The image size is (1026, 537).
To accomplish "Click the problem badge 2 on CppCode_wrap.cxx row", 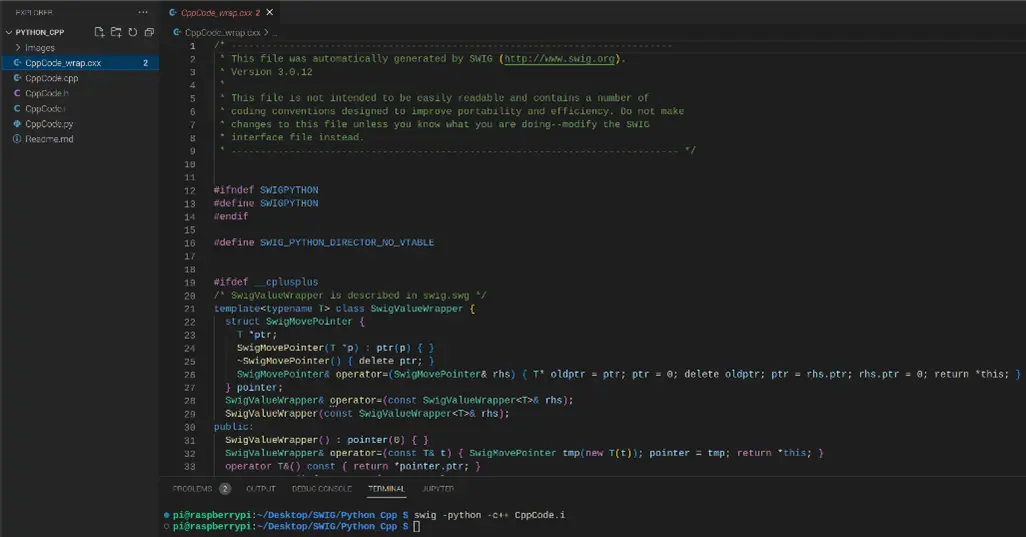I will [x=145, y=63].
